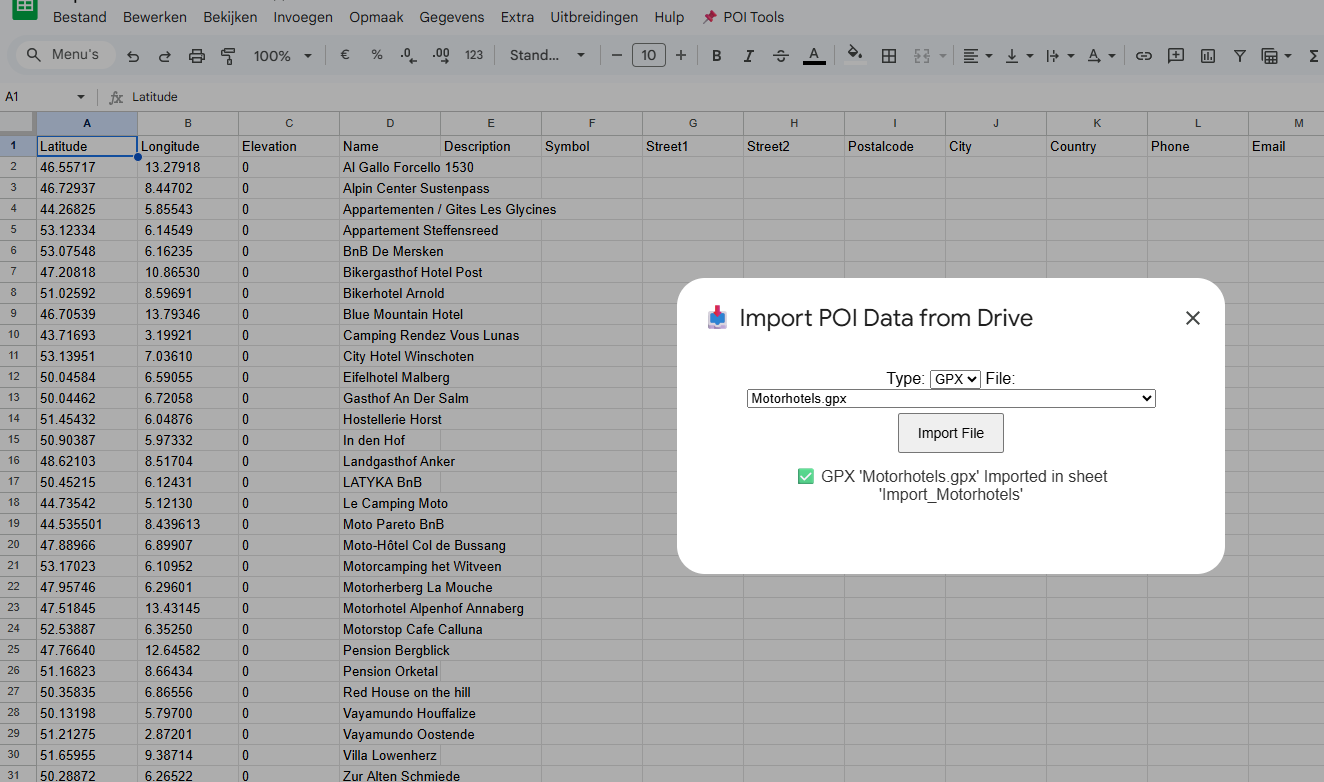Format selection as percent
1324x782 pixels.
[377, 55]
